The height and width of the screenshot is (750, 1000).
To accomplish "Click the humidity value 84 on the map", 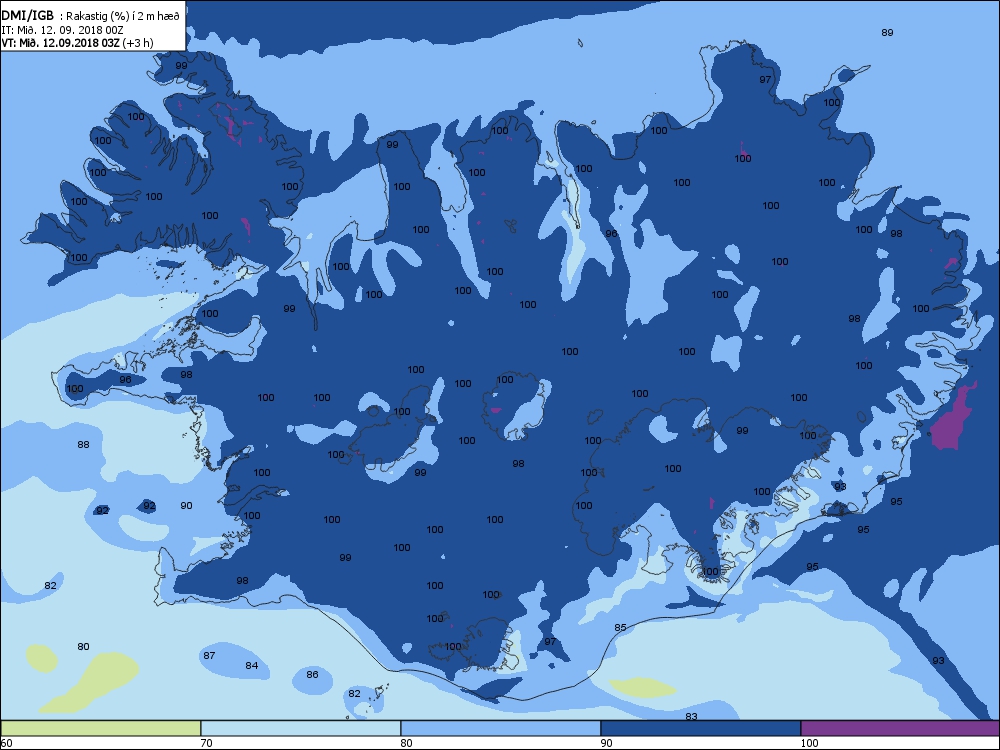I will click(x=252, y=665).
